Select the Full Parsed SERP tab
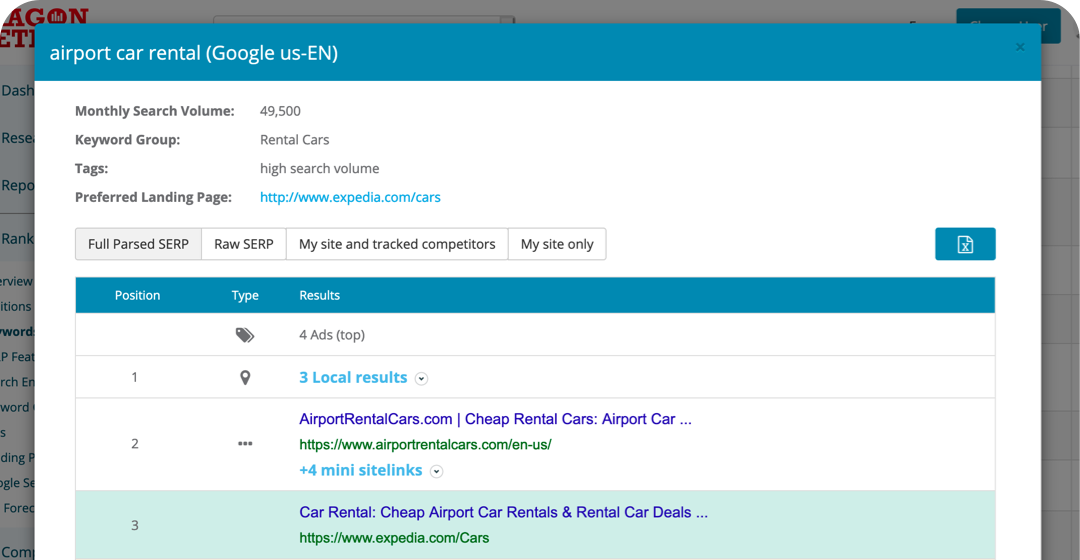This screenshot has width=1080, height=560. pyautogui.click(x=138, y=244)
